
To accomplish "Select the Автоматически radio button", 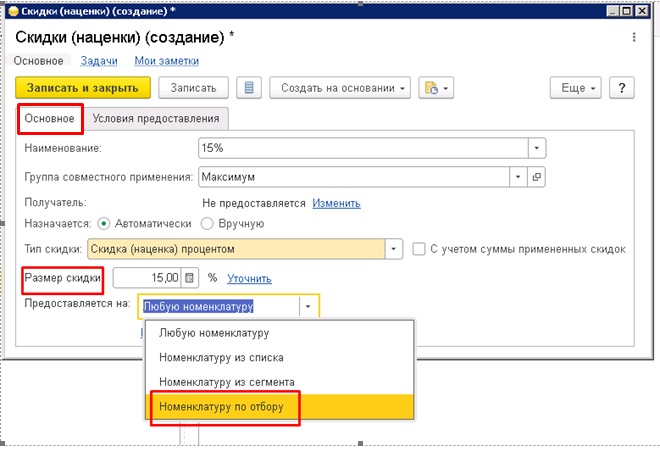I will click(103, 223).
